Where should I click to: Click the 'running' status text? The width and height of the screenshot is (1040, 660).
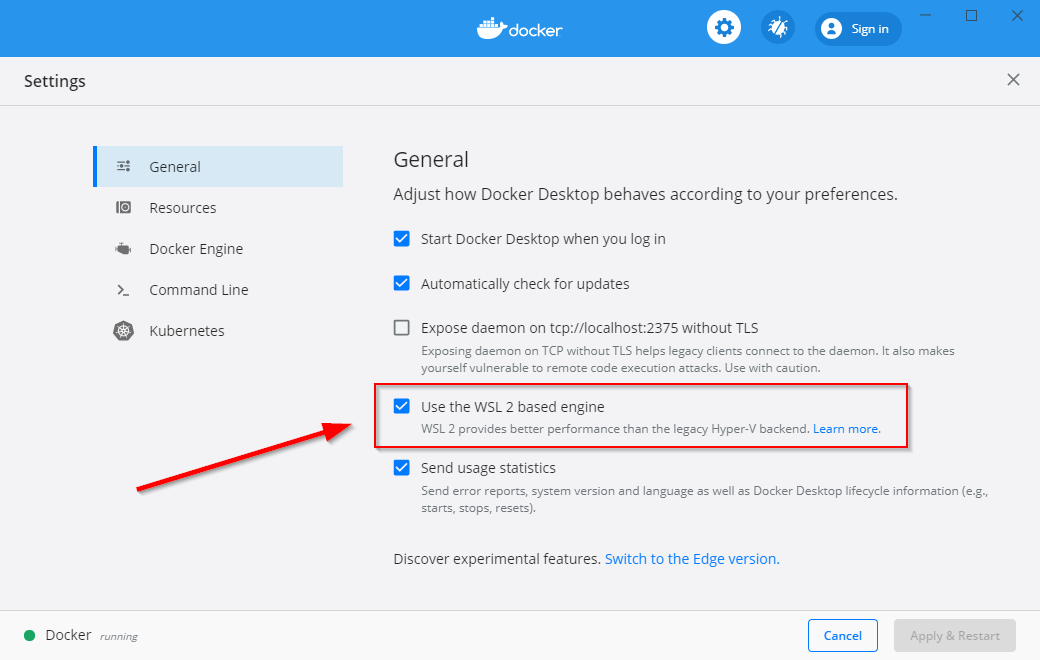119,636
